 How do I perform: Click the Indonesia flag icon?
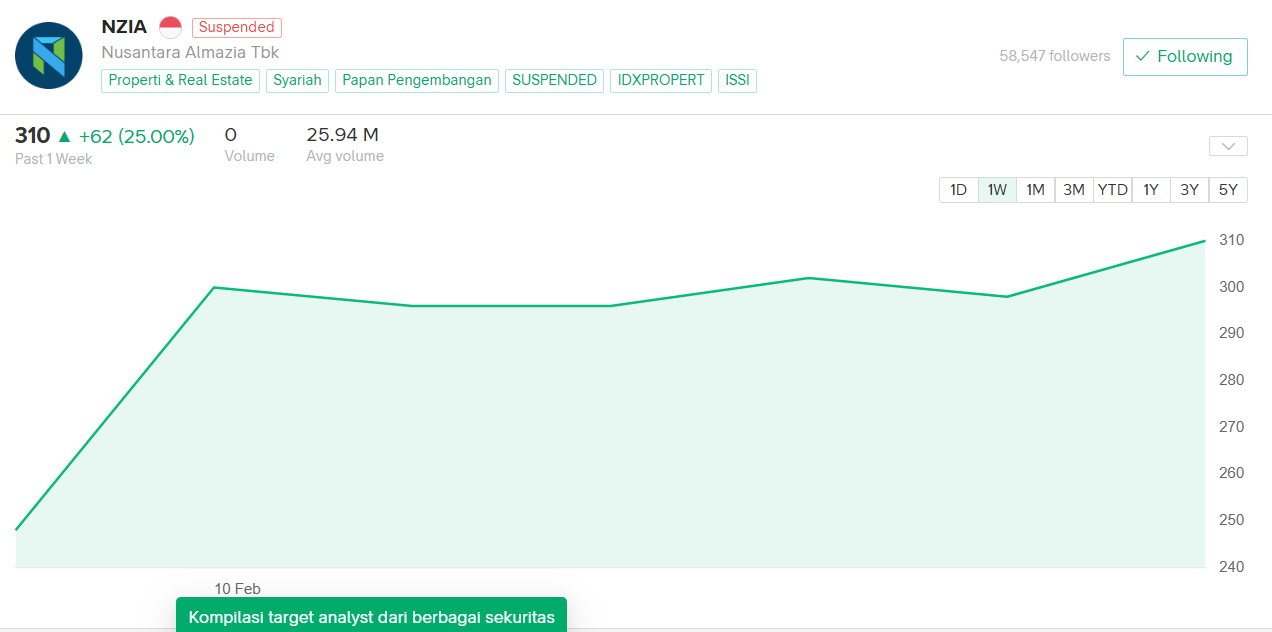pos(170,27)
